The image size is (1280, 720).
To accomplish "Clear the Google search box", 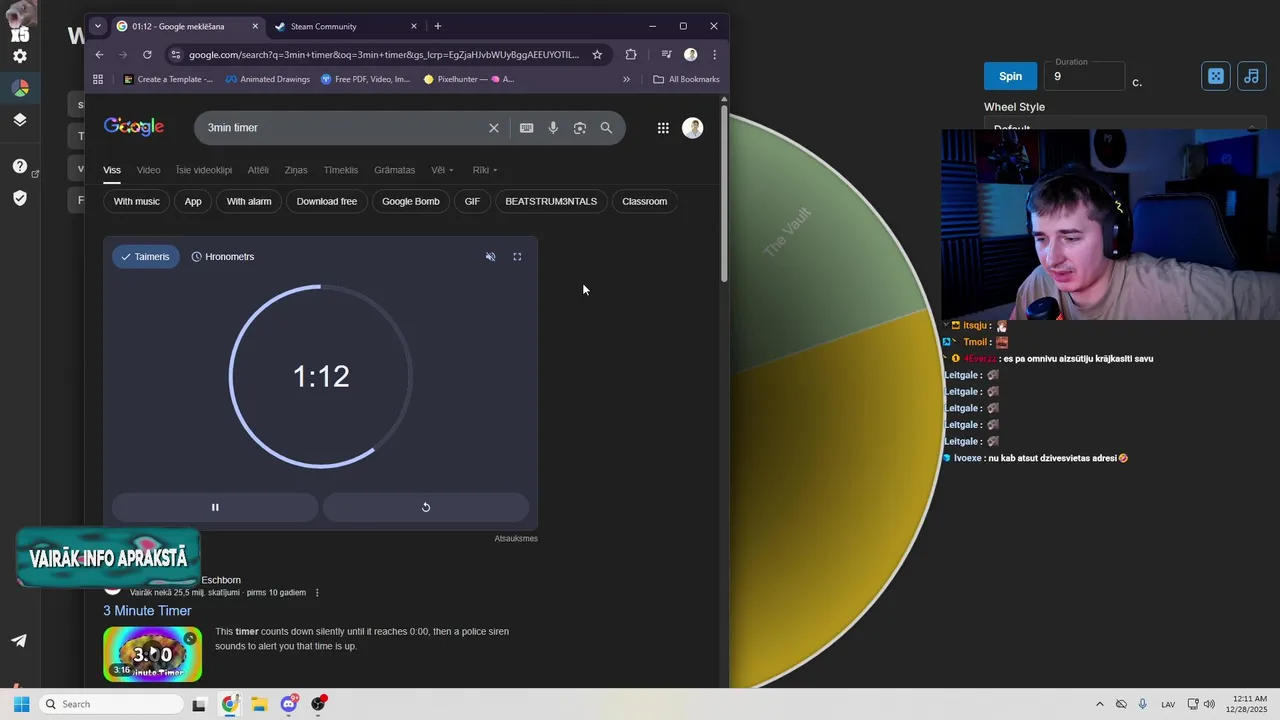I will click(493, 128).
